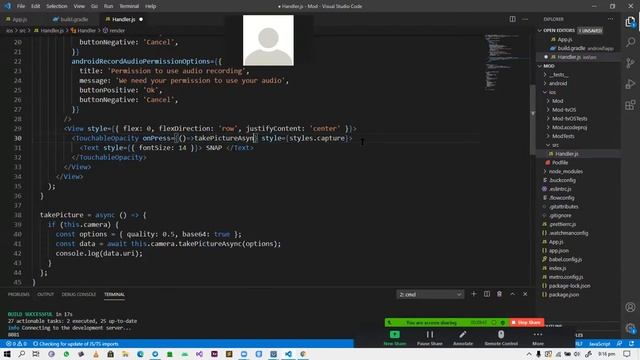Screen dimensions: 640x360
Task: Switch to the Problems panel tab
Action: 19,294
